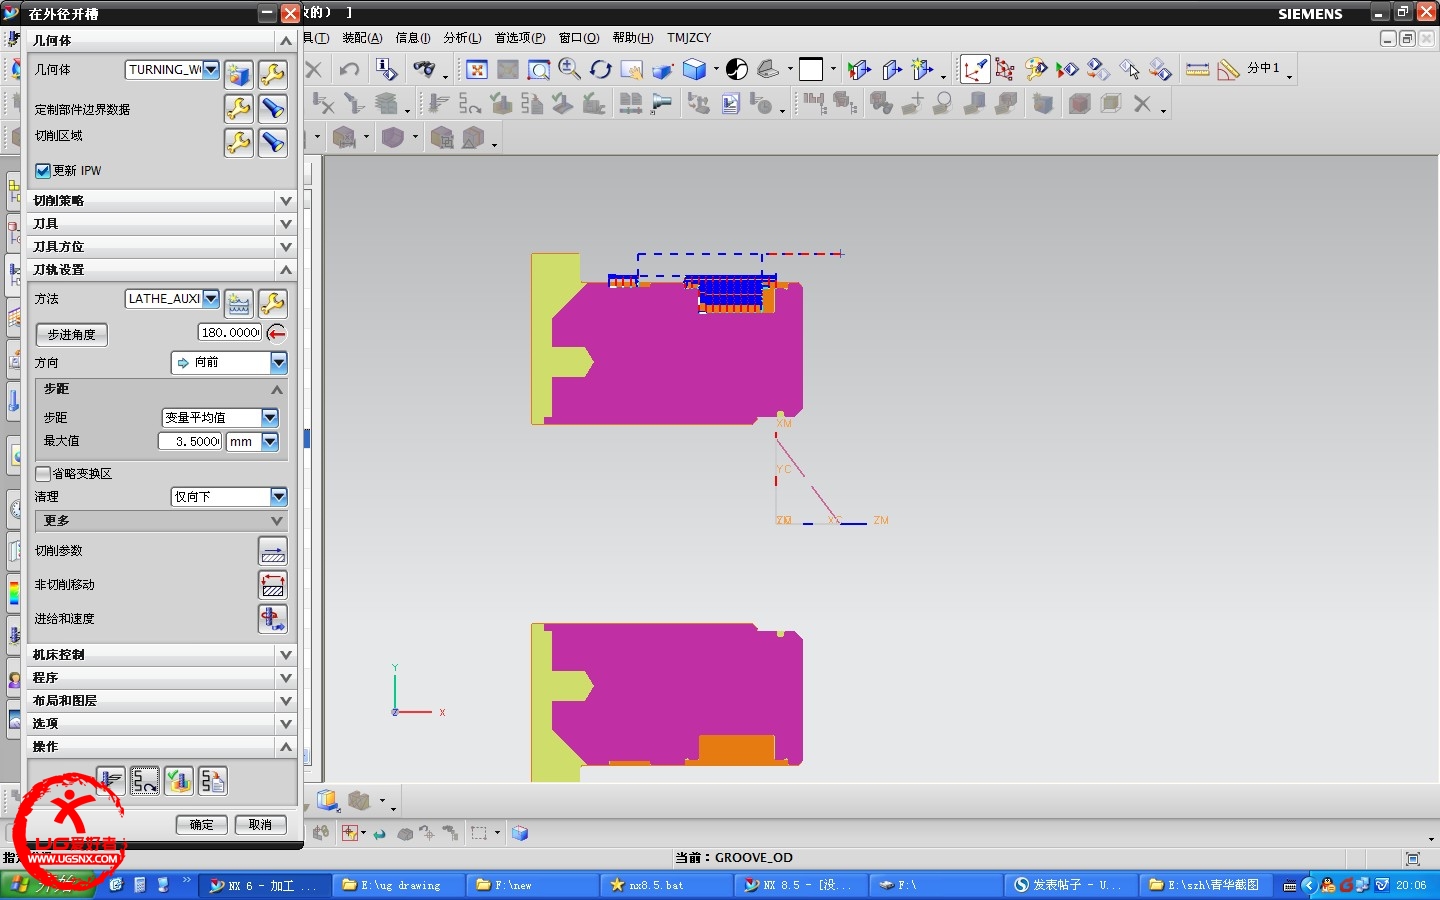Screen dimensions: 1440x900
Task: Click the 最大值 3.5000 input field
Action: click(x=190, y=442)
